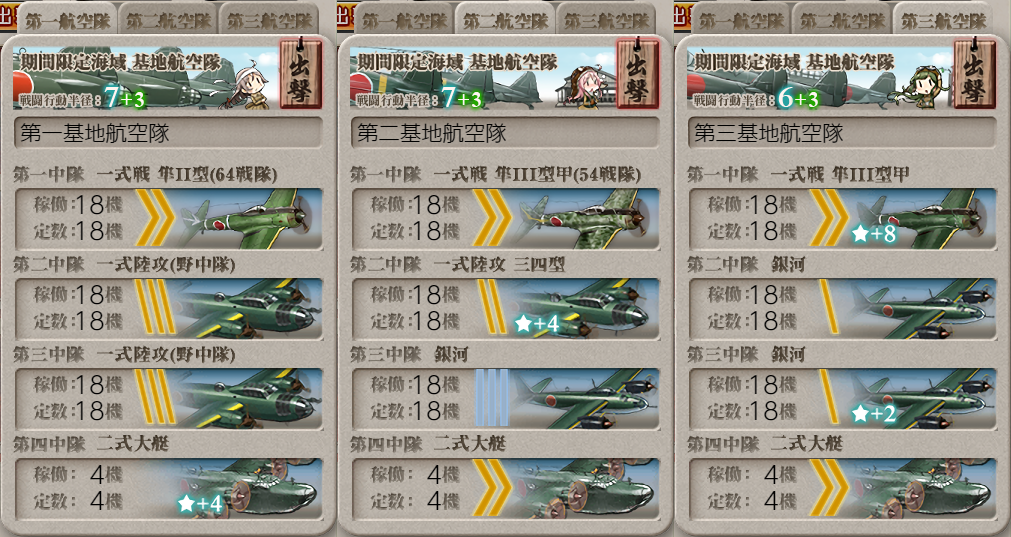Click the 一式戦 隼II型(64戦隊) fighter plane icon
1011x537 pixels.
tap(248, 219)
